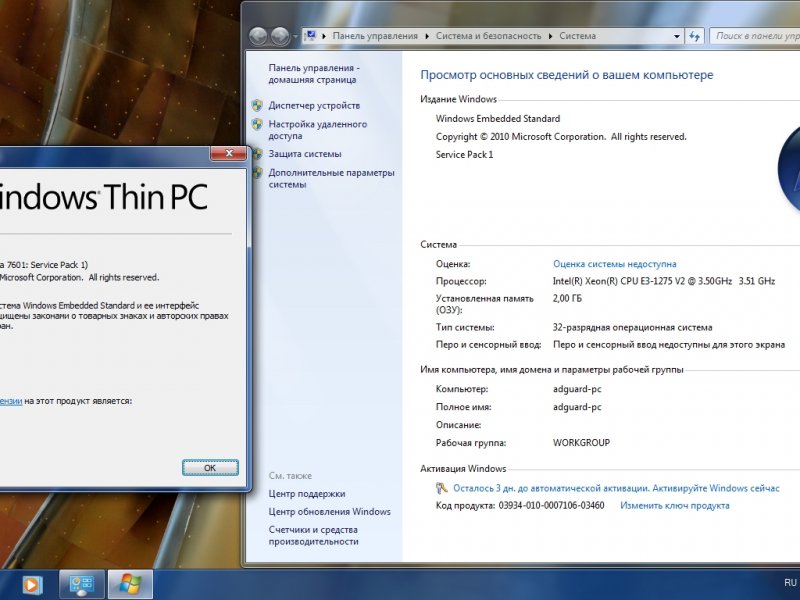
Task: Switch to the Control Panel taskbar button
Action: 82,584
